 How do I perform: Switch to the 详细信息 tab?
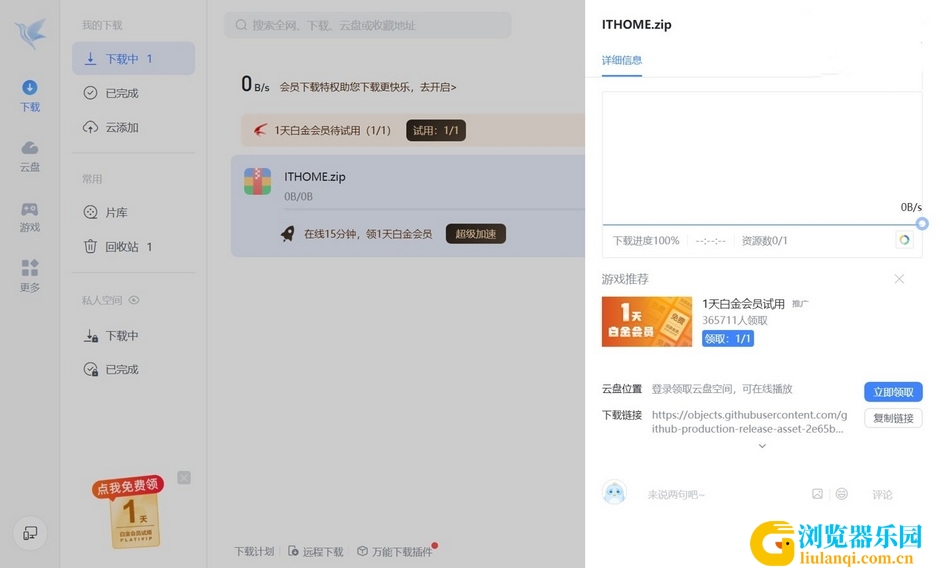(x=621, y=60)
